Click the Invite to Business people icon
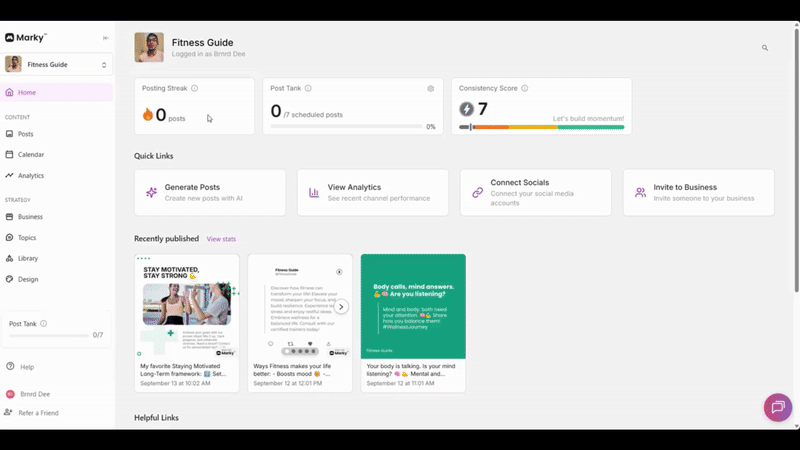This screenshot has width=800, height=450. tap(640, 192)
